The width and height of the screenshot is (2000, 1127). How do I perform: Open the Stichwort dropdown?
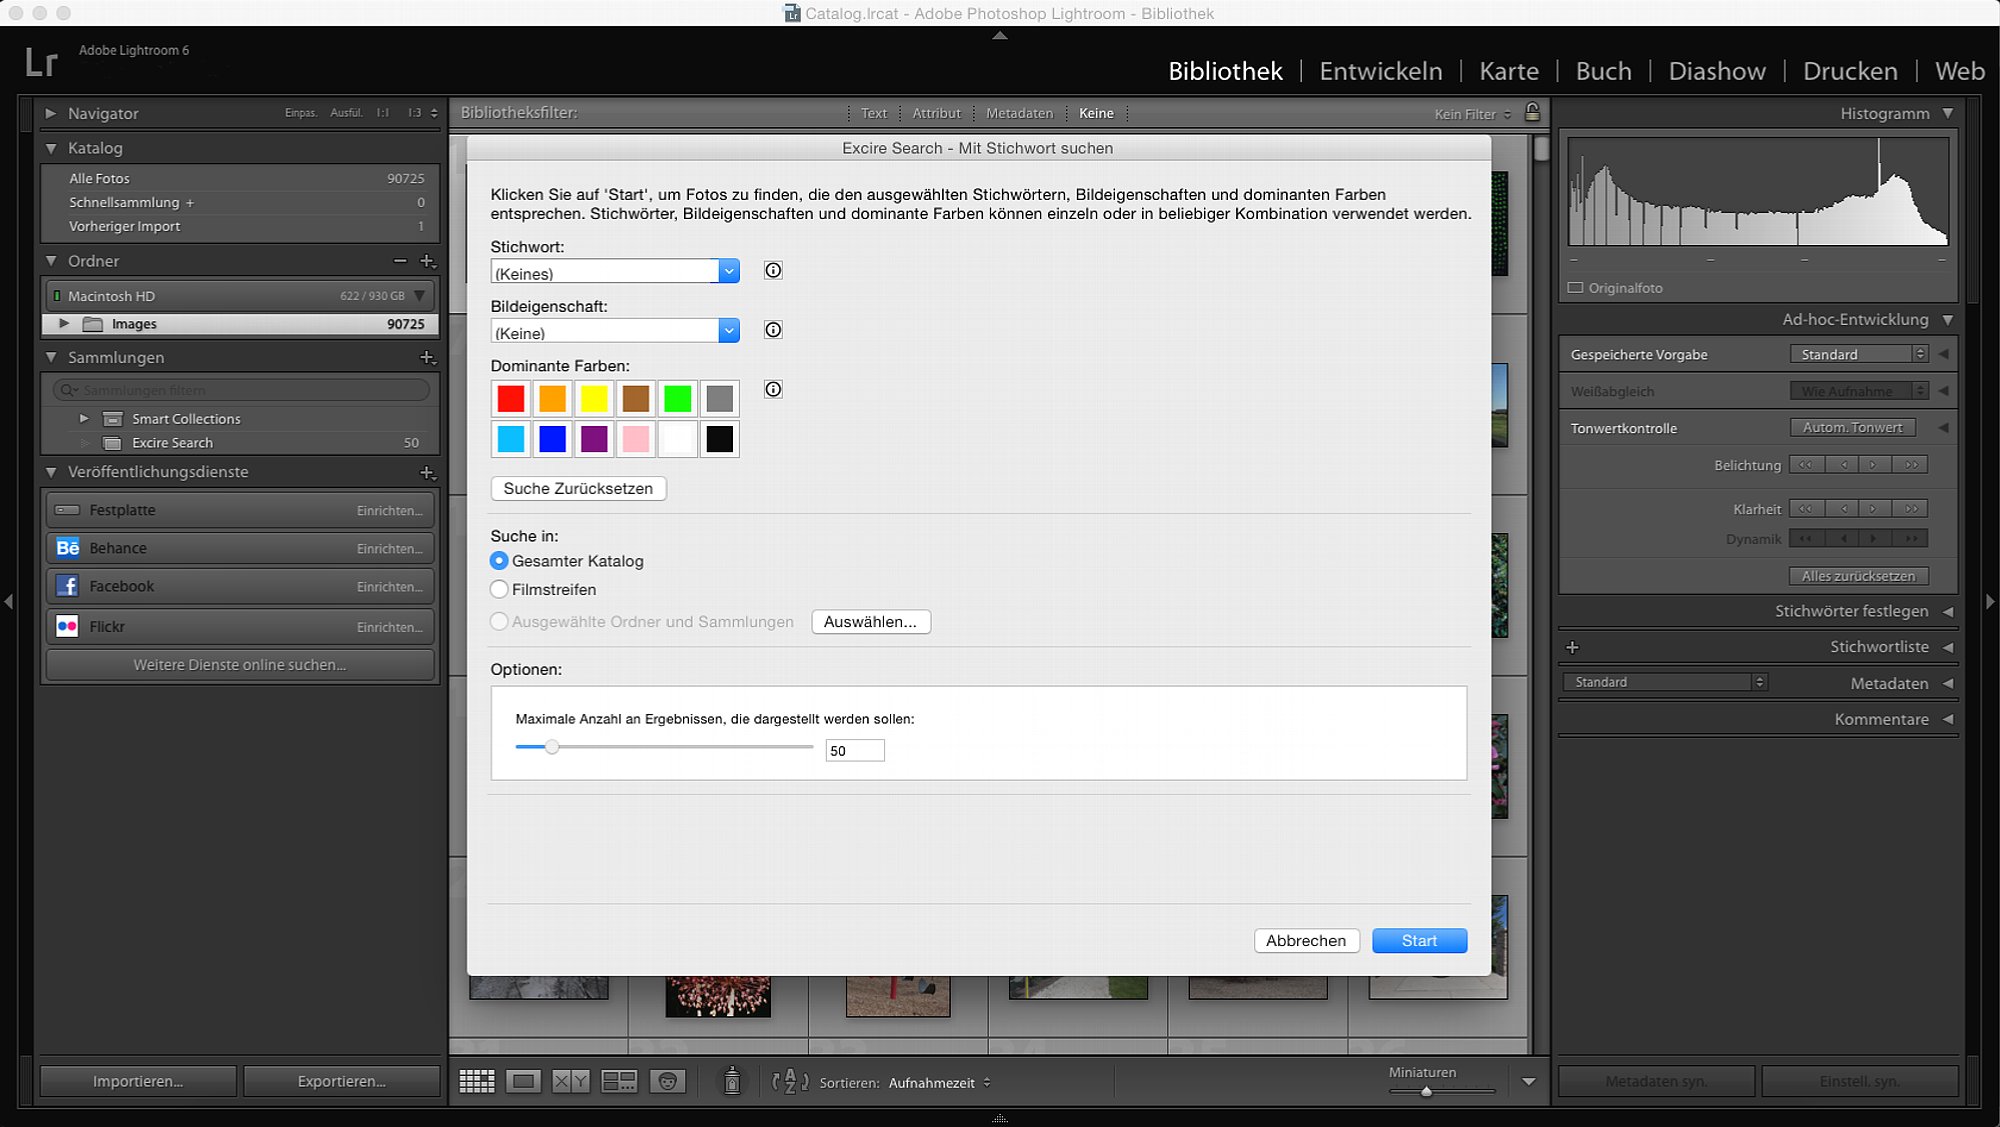click(729, 271)
